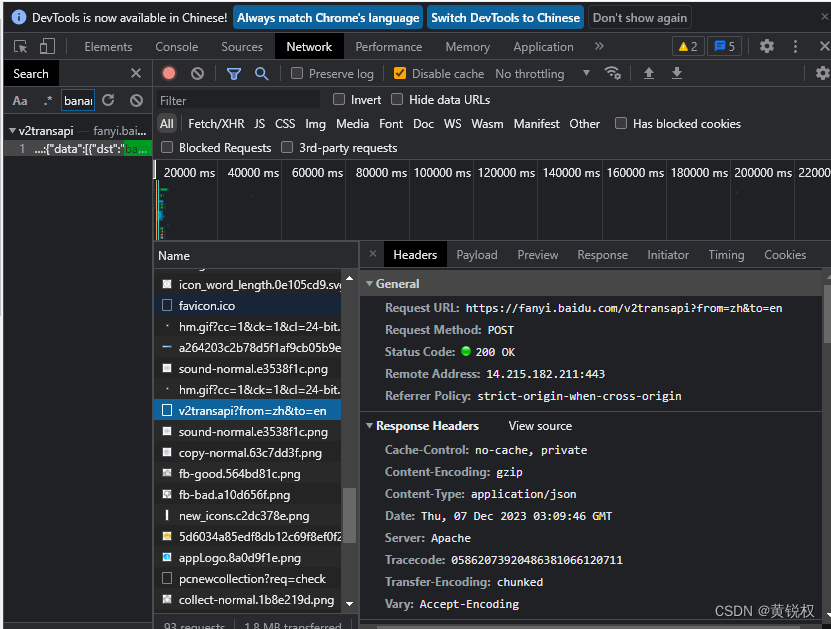Image resolution: width=831 pixels, height=629 pixels.
Task: Click the red record network log button
Action: click(x=169, y=73)
